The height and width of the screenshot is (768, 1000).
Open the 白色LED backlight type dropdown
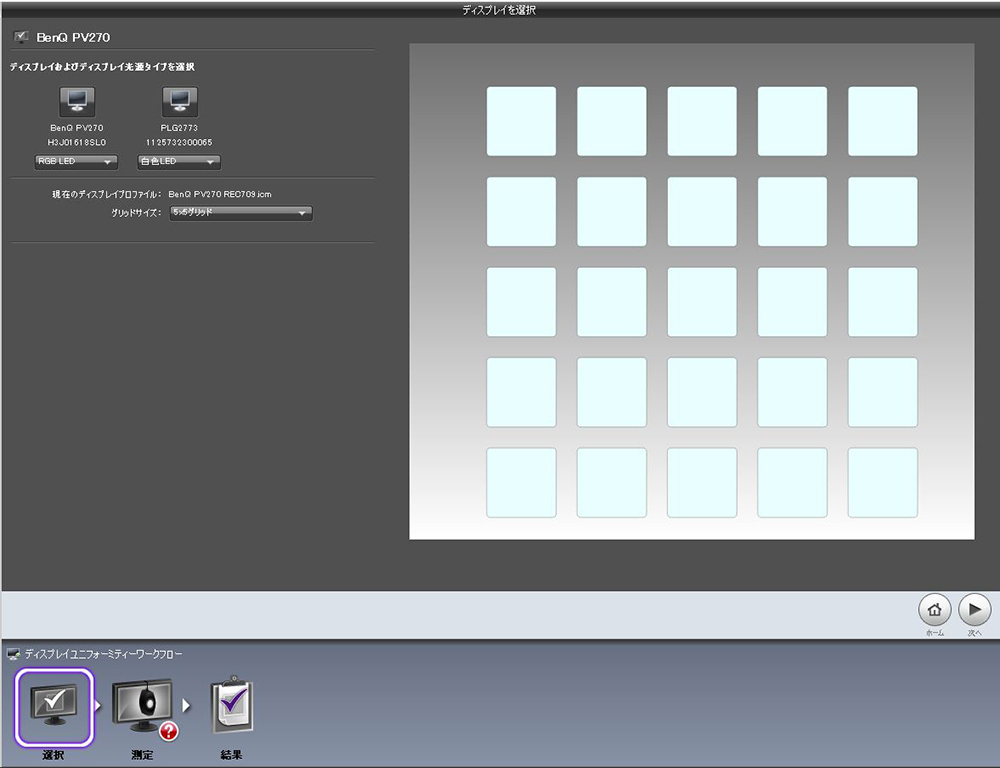point(179,162)
